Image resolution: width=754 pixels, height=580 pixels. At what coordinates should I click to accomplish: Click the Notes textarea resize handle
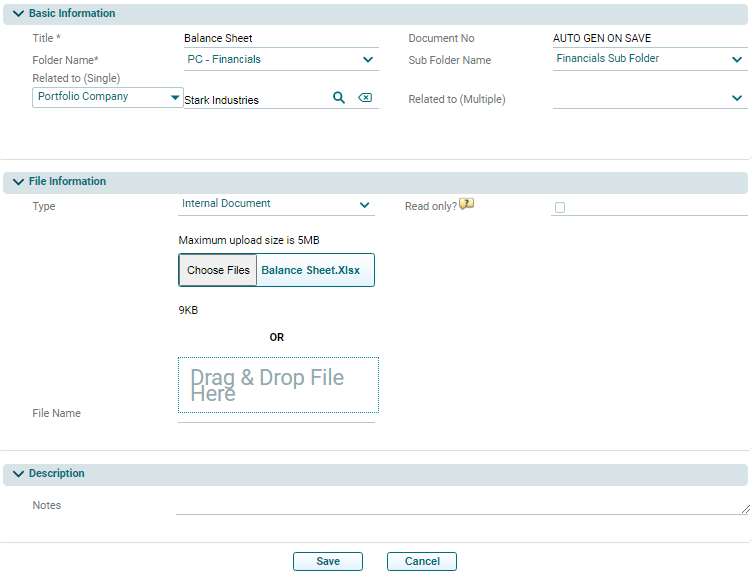[745, 509]
